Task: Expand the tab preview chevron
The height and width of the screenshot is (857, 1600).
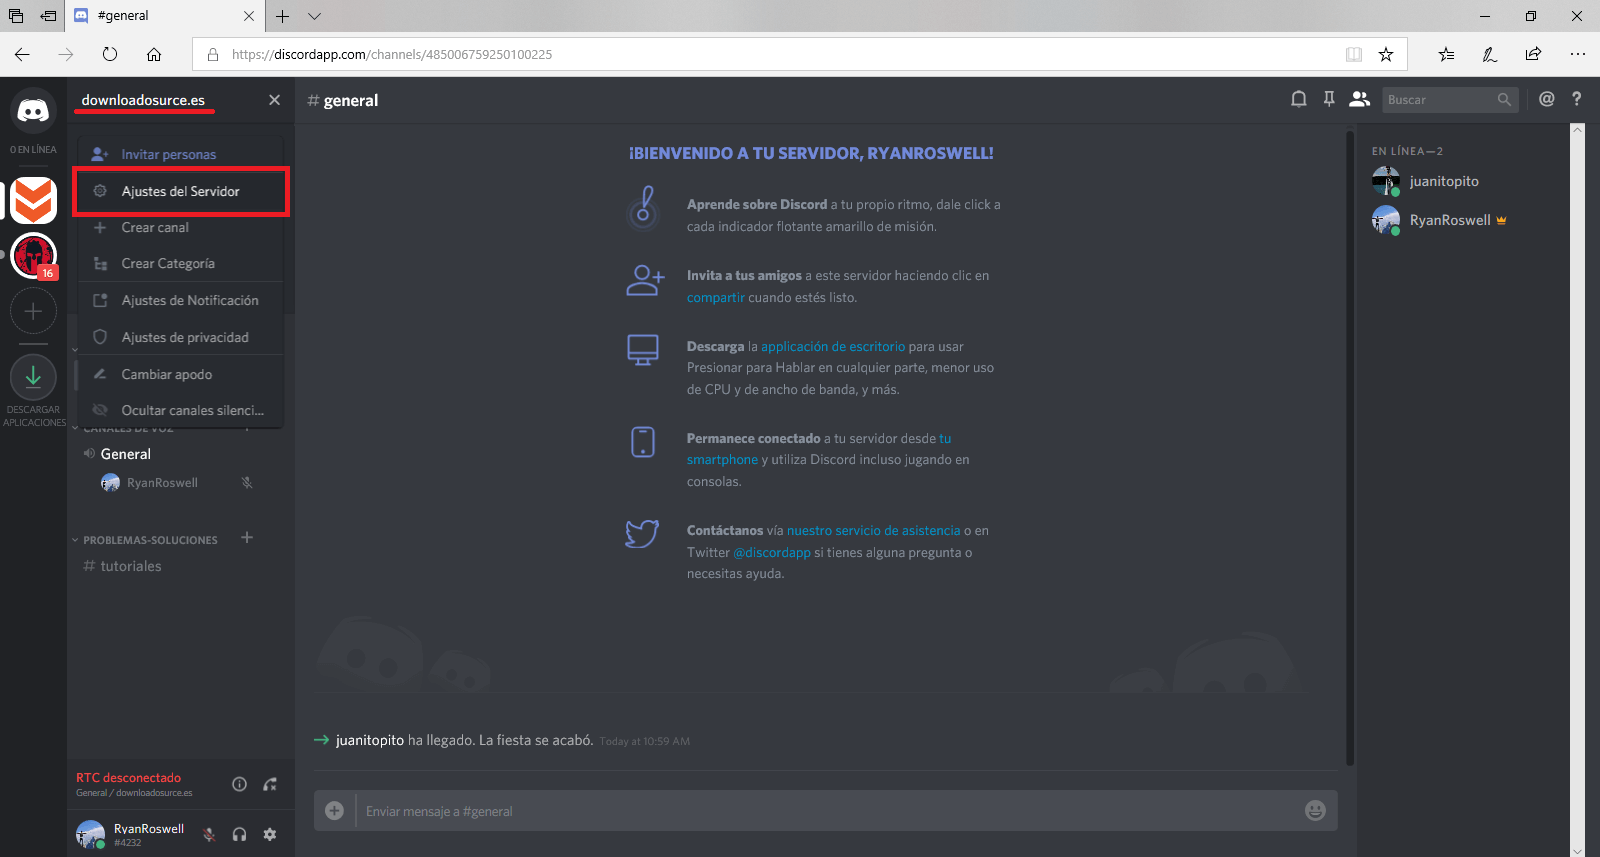Action: tap(314, 16)
